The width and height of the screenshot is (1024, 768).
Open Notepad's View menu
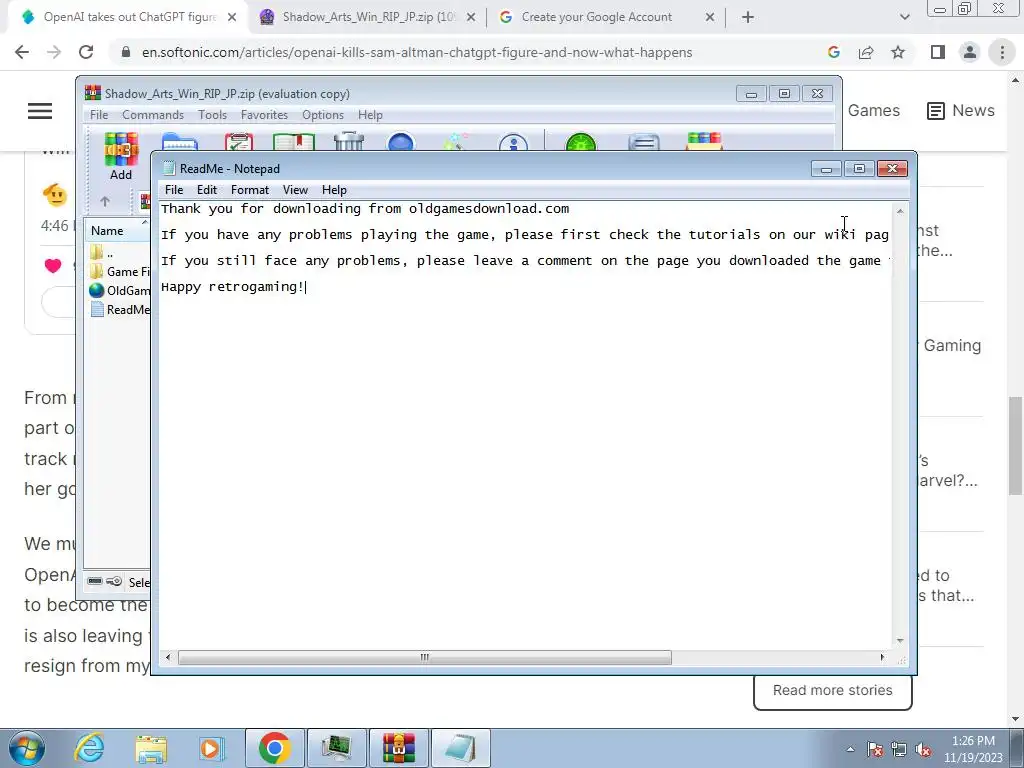tap(295, 190)
